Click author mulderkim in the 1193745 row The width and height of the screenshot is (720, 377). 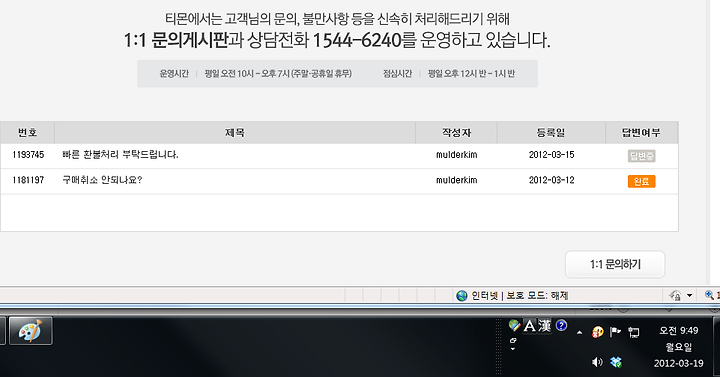[x=456, y=155]
